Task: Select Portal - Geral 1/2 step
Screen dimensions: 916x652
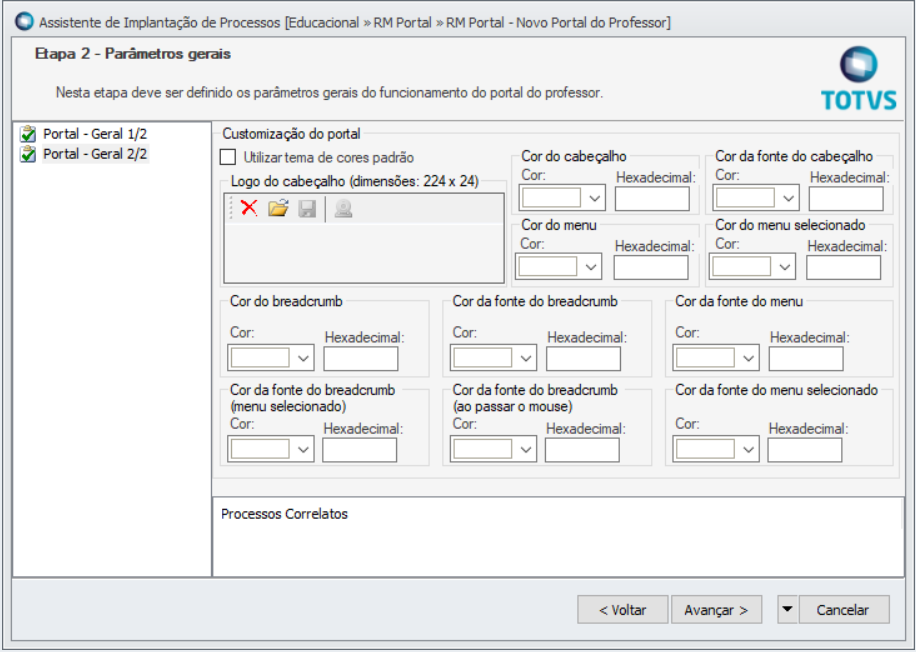Action: pos(95,133)
